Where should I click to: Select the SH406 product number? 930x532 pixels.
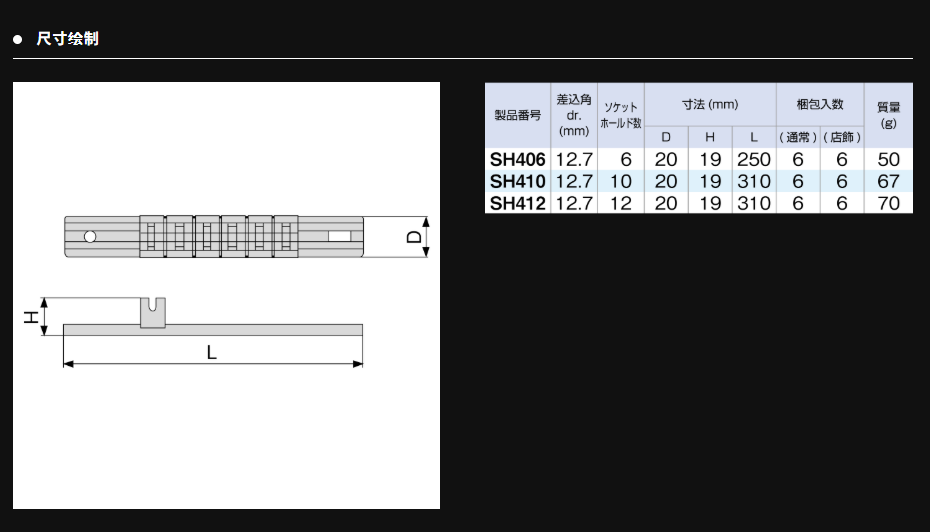tap(517, 159)
